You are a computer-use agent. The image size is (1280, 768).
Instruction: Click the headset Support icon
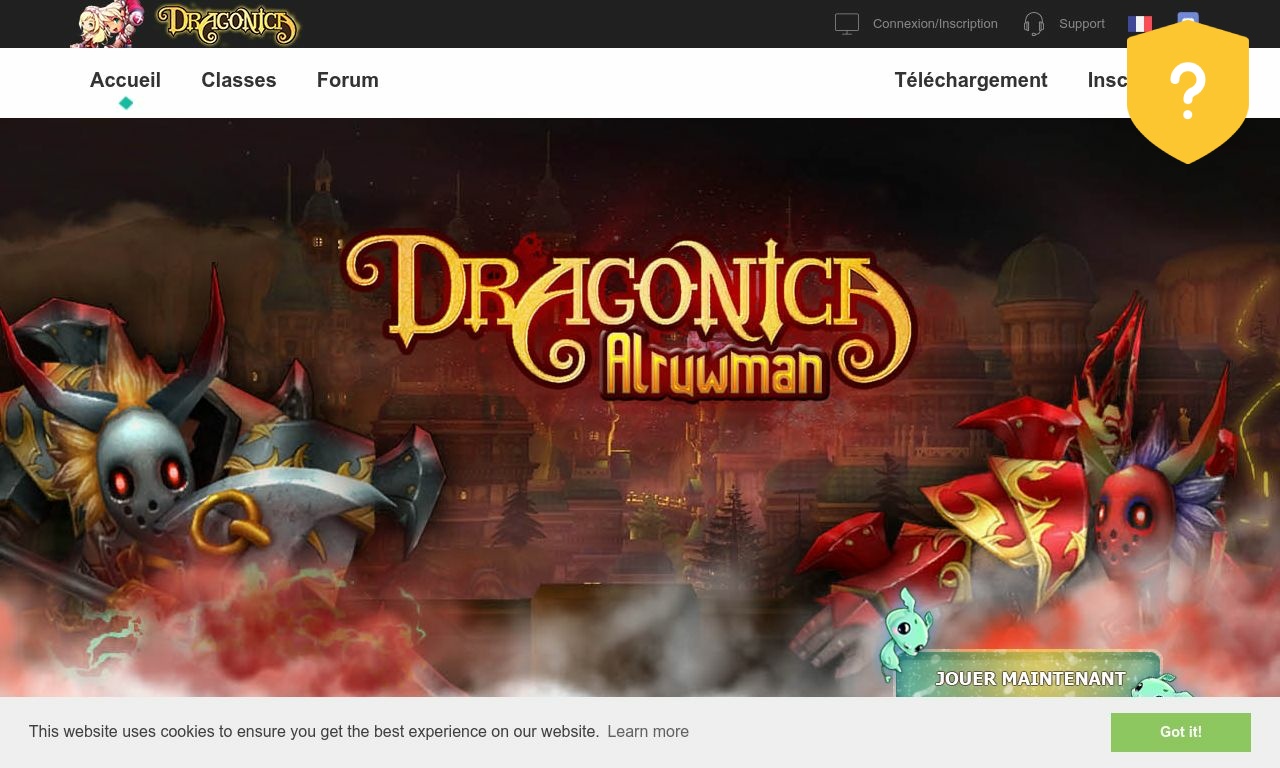tap(1034, 24)
